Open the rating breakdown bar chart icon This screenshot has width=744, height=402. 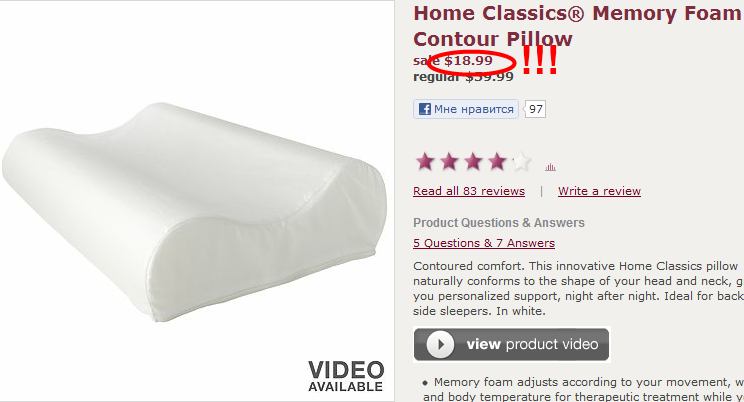[x=550, y=167]
